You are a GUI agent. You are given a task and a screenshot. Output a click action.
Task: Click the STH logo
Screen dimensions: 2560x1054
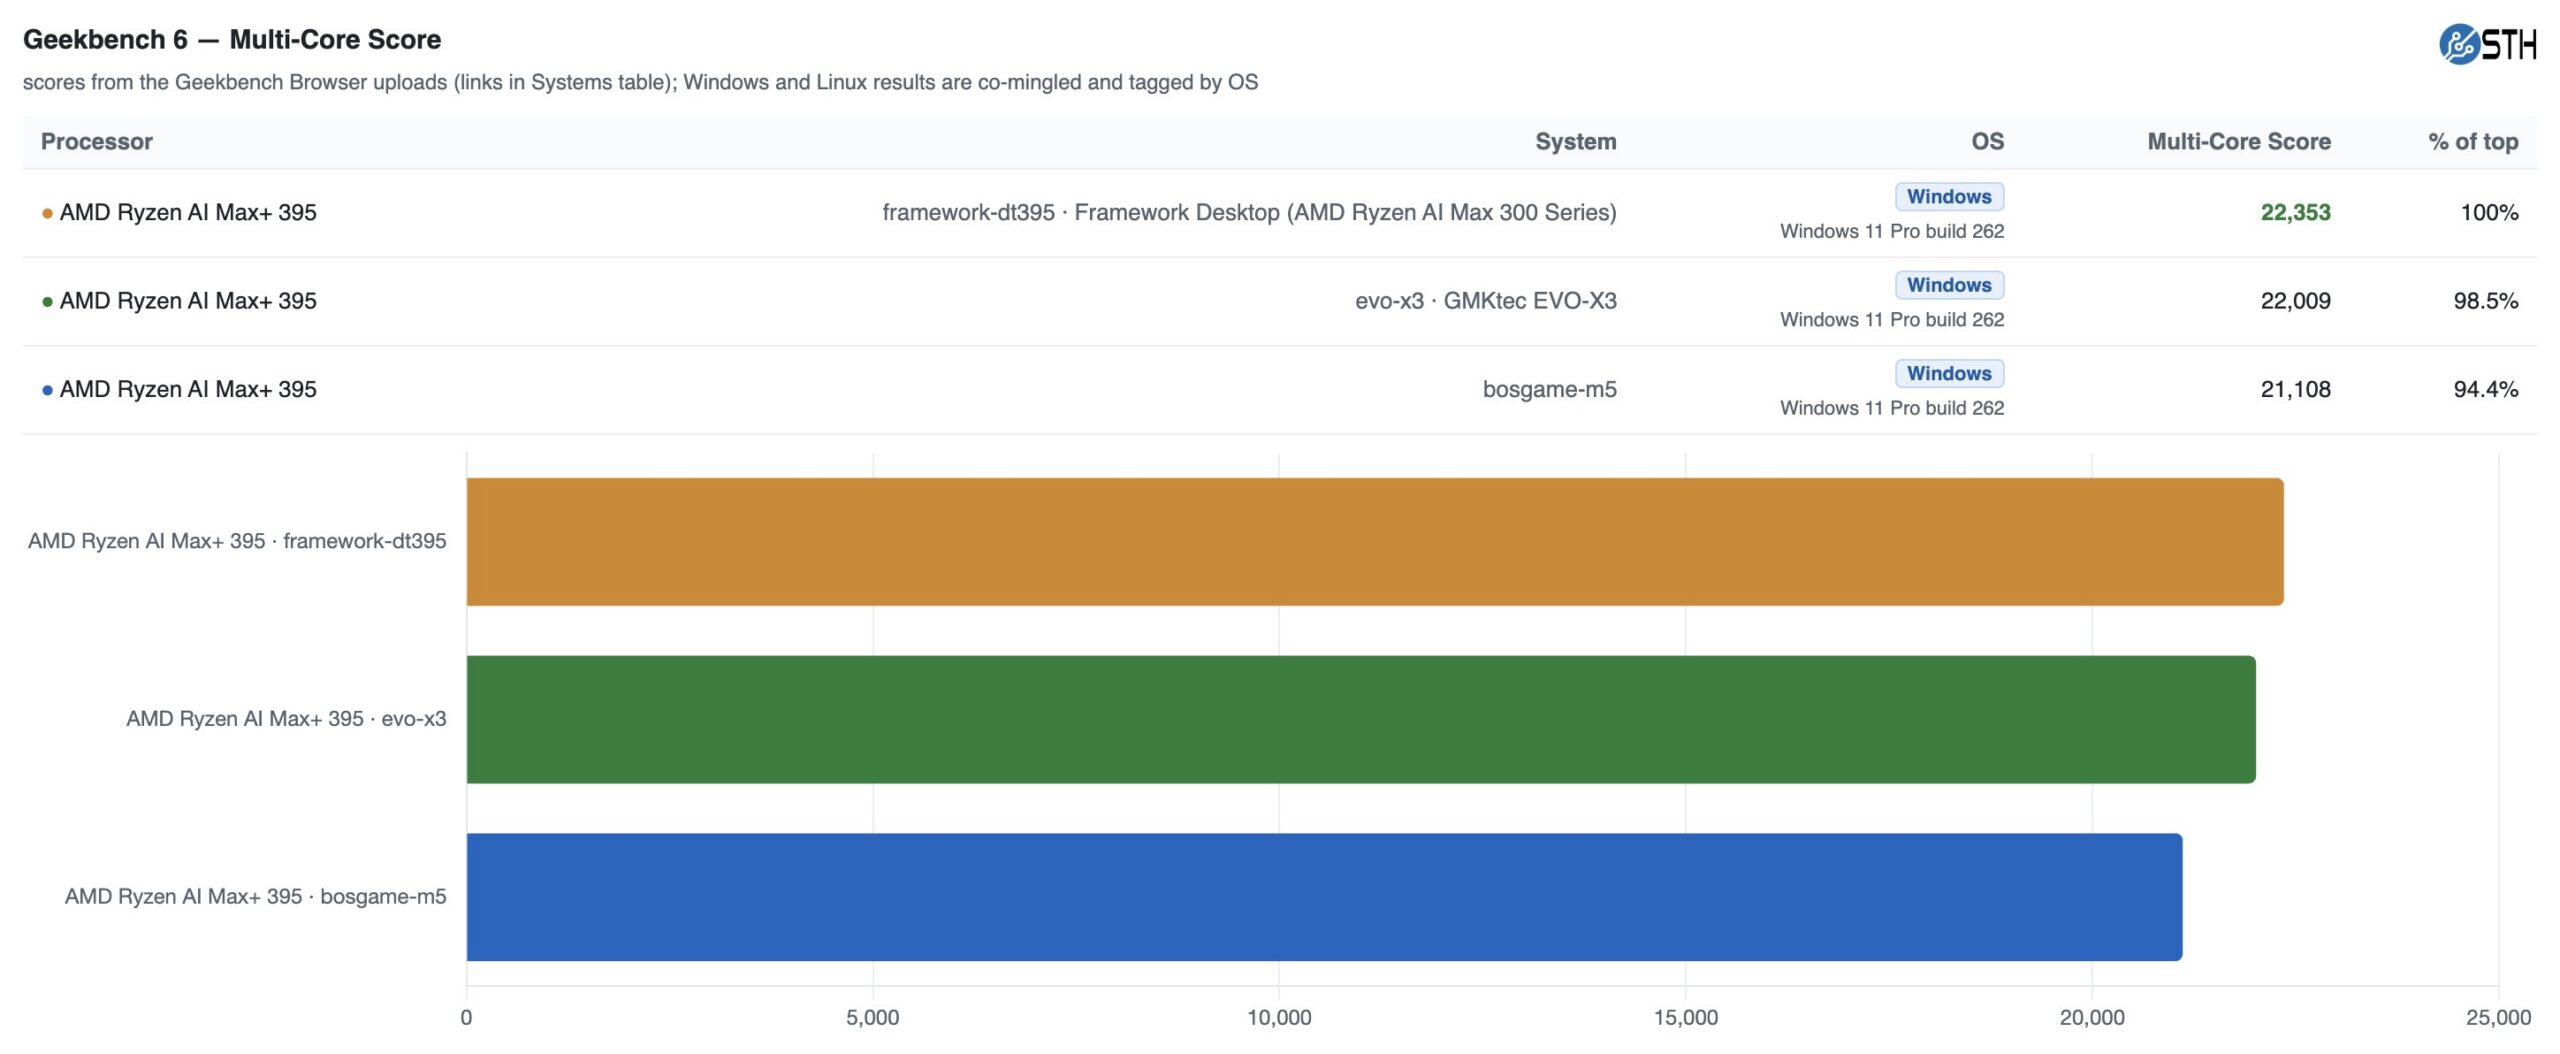[x=2487, y=44]
